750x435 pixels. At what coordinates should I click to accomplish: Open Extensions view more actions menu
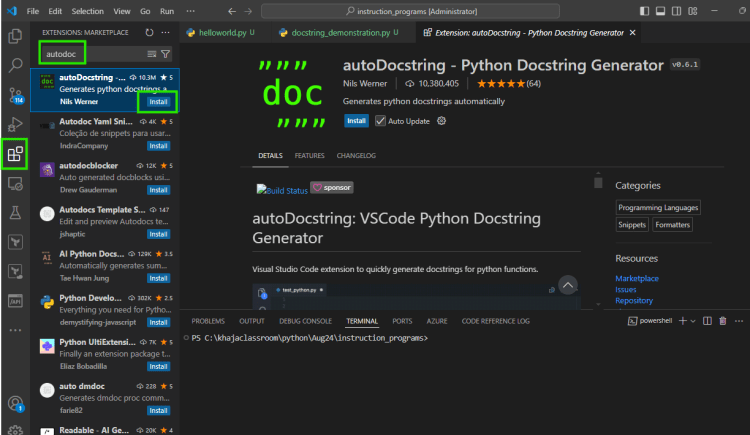click(165, 33)
